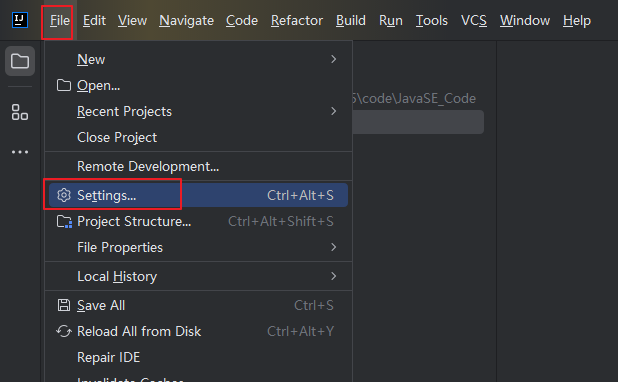Open the VCS menu

474,20
